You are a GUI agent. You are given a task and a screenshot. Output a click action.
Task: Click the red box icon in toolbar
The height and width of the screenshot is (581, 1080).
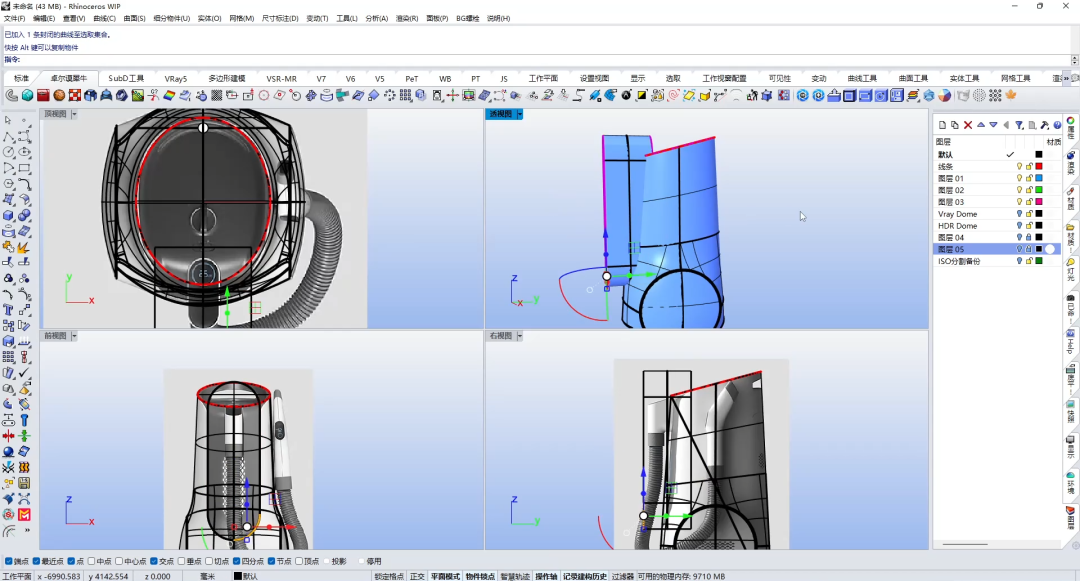43,96
